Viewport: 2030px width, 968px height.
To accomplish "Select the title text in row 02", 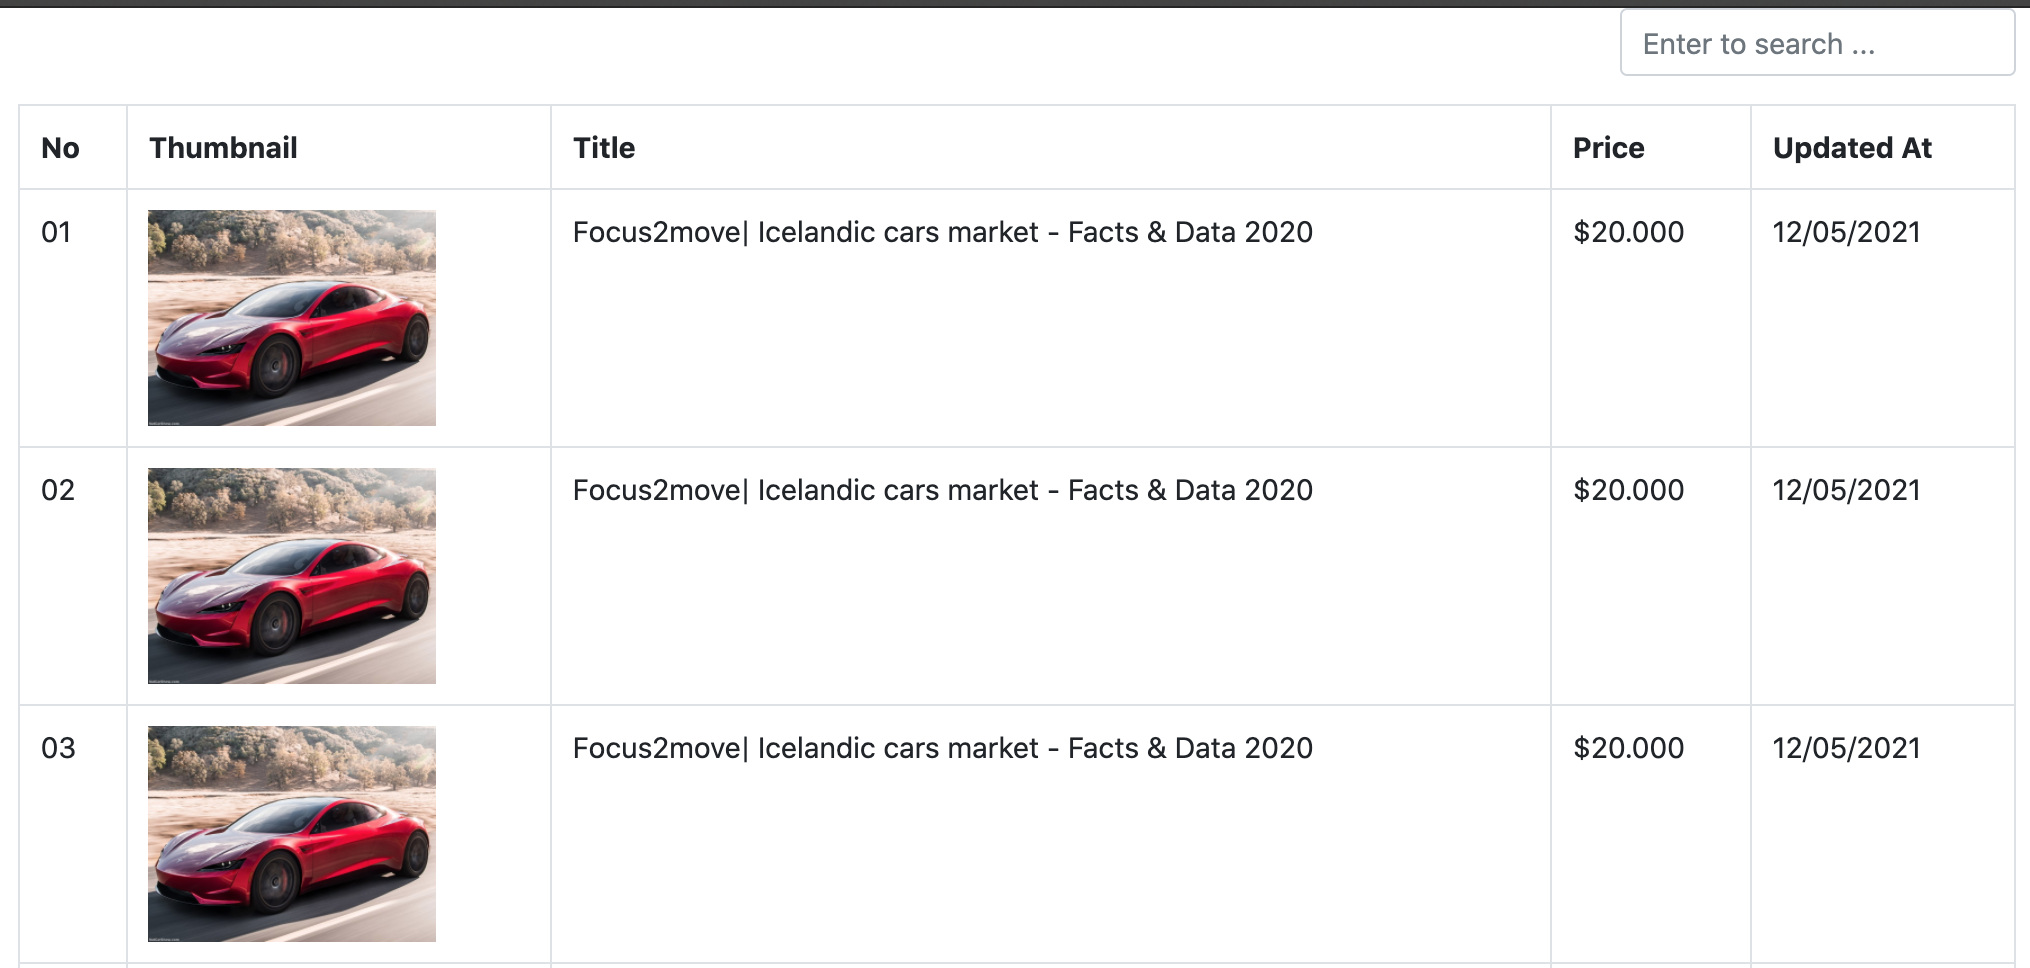I will pyautogui.click(x=942, y=490).
